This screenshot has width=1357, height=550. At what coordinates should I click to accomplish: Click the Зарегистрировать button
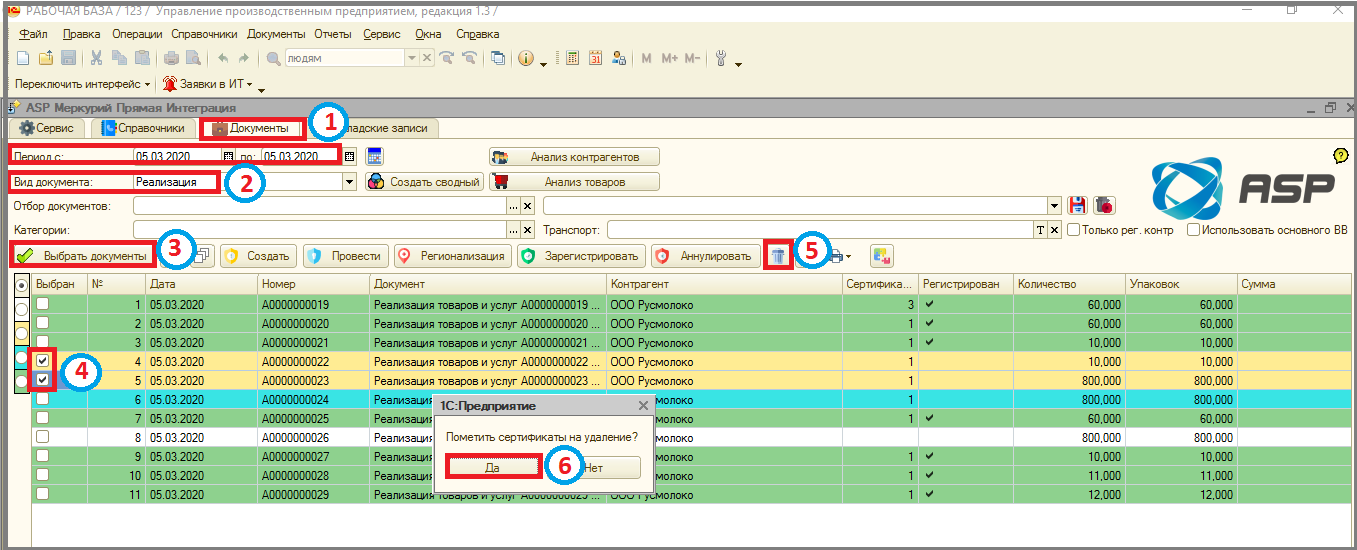tap(581, 256)
